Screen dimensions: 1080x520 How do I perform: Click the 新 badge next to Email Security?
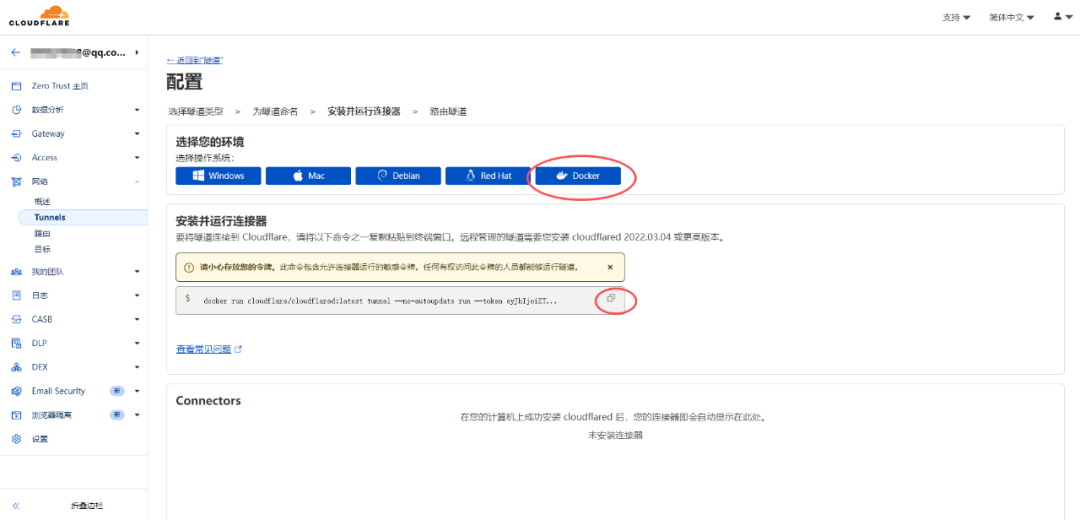(x=118, y=391)
